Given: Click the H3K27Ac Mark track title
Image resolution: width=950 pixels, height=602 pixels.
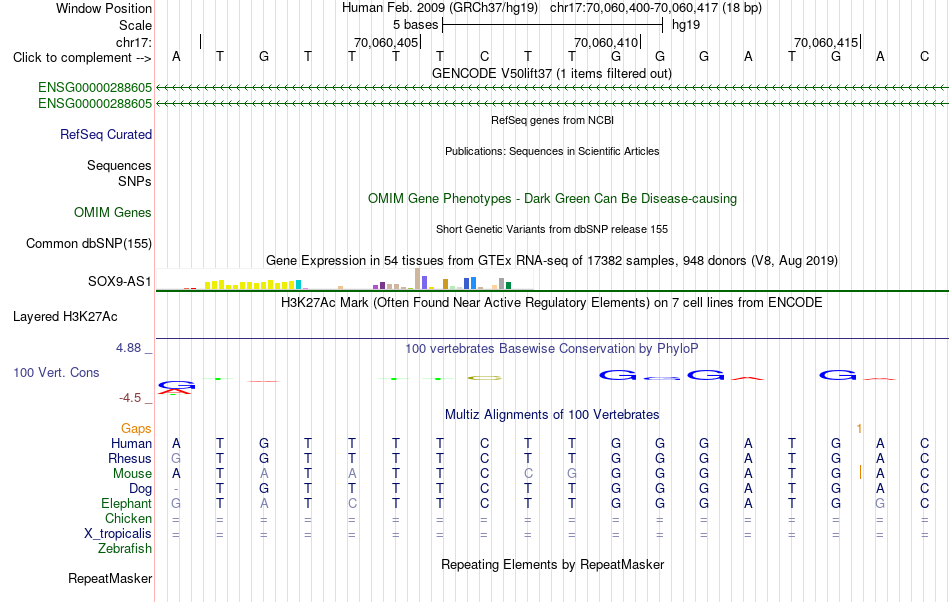Looking at the screenshot, I should coord(552,302).
